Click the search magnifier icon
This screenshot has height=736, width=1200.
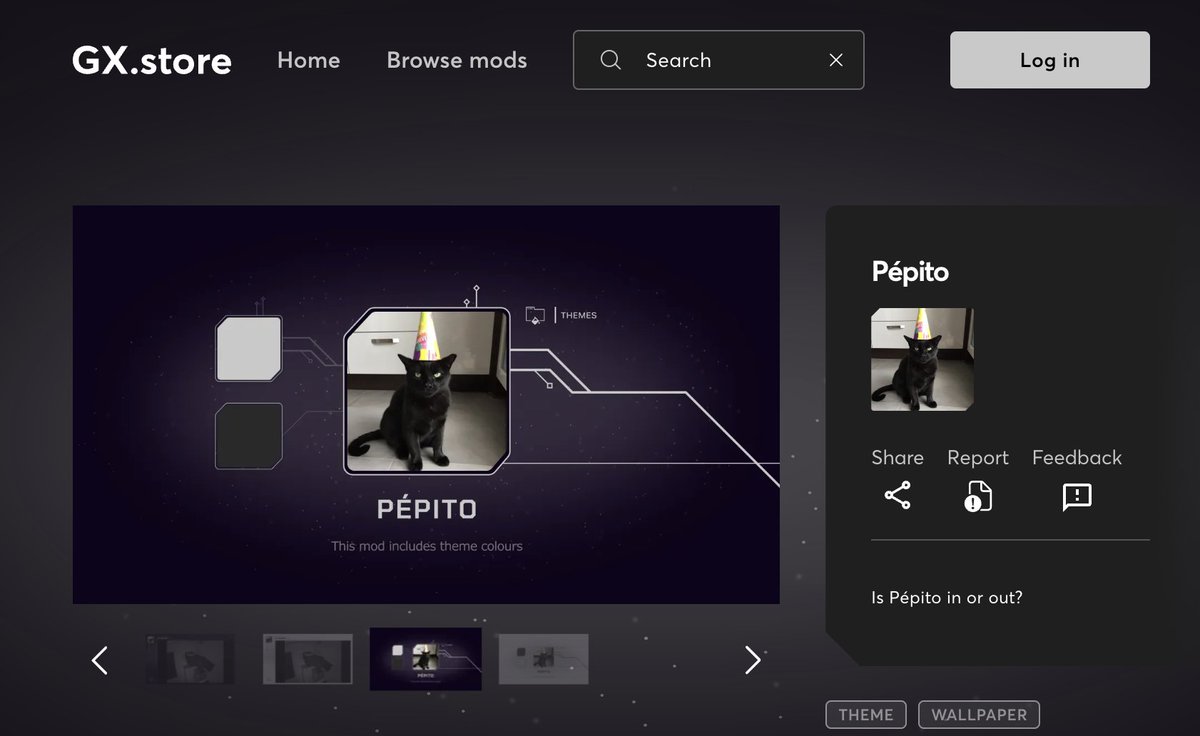(611, 60)
